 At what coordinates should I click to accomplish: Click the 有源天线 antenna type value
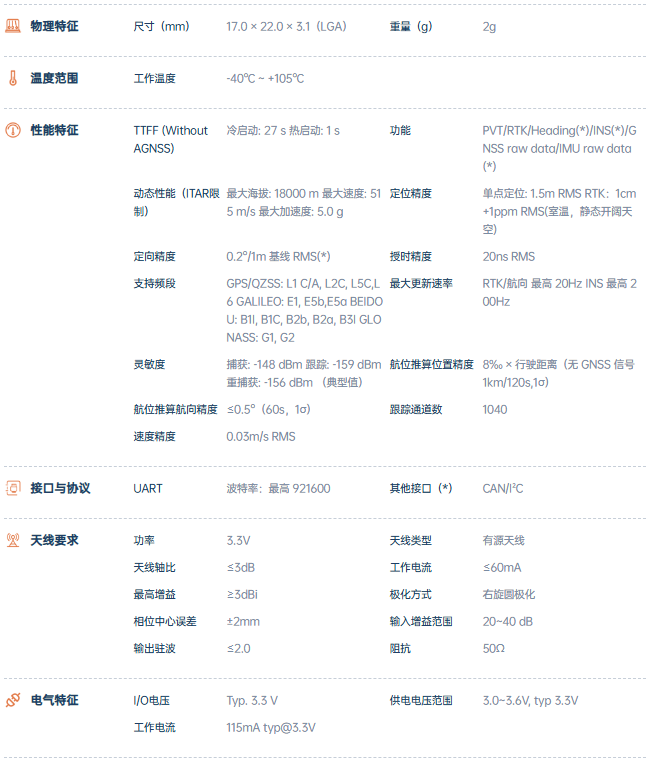(503, 540)
